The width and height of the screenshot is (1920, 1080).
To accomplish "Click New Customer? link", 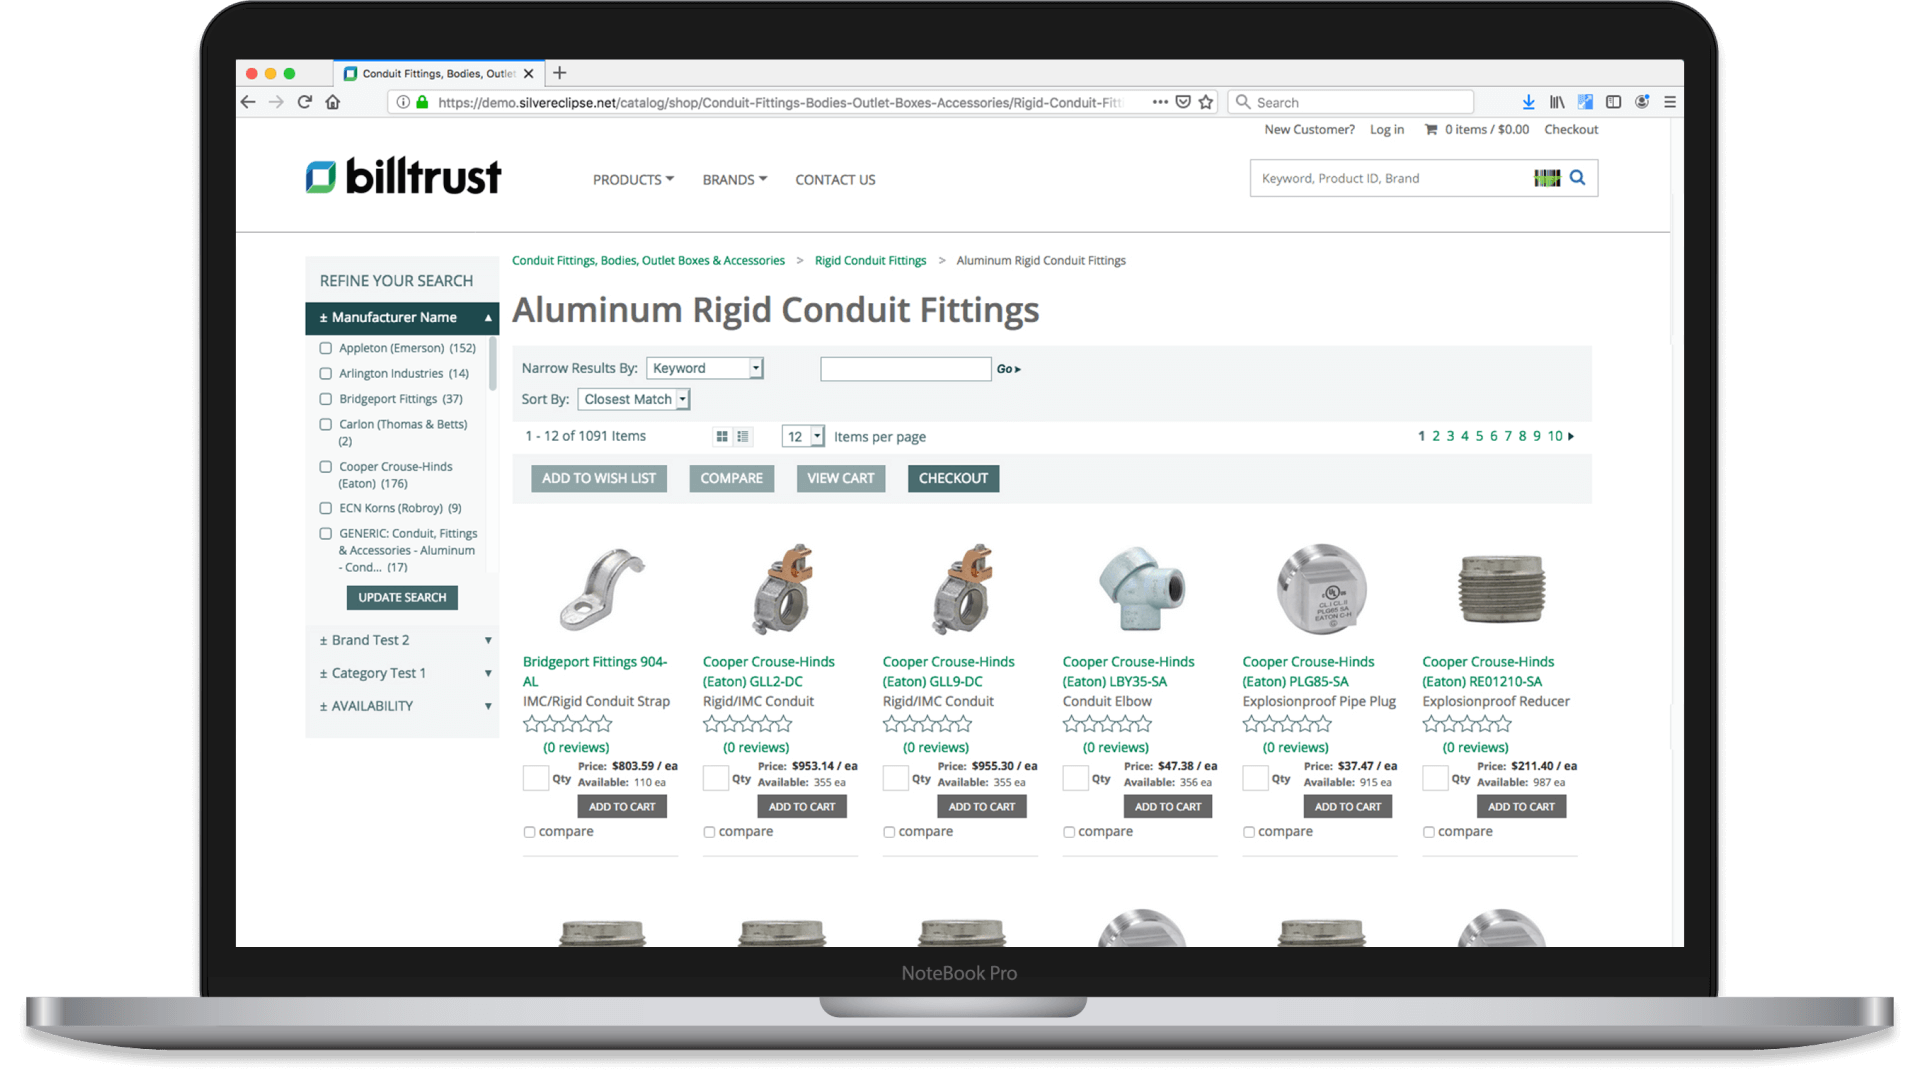I will point(1309,130).
